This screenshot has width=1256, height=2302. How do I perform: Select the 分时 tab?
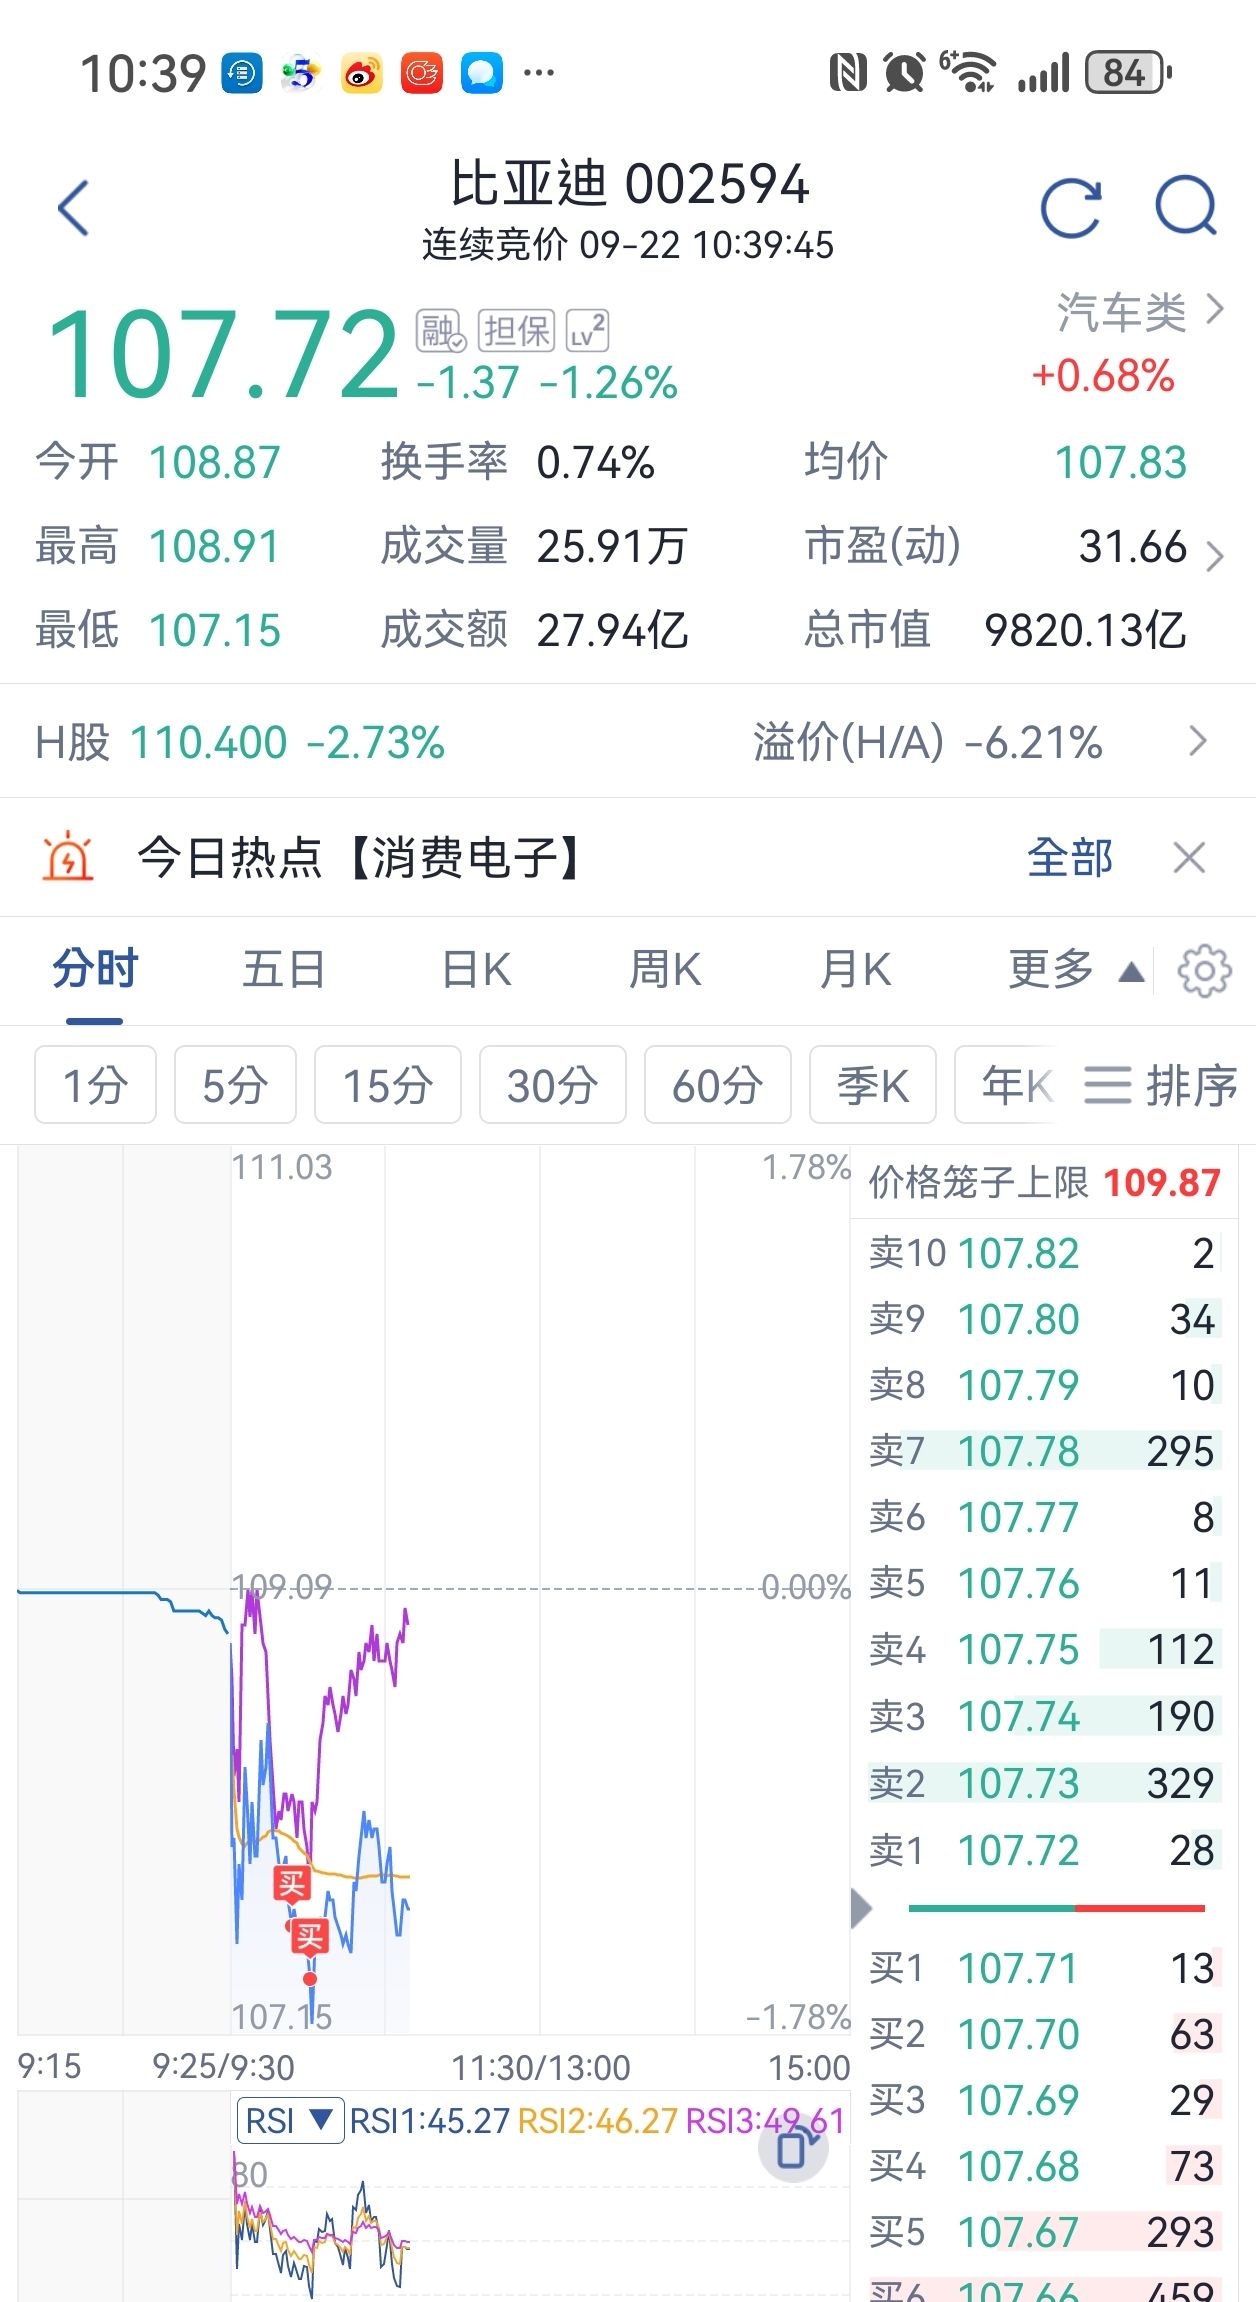click(95, 969)
